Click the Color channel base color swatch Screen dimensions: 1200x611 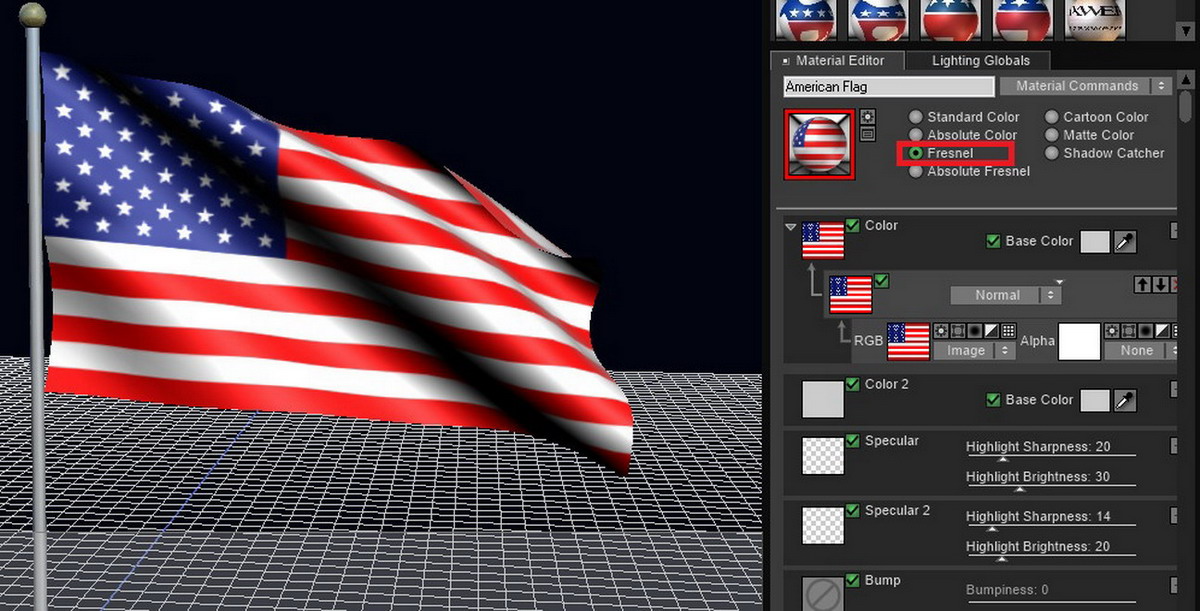pyautogui.click(x=1095, y=241)
